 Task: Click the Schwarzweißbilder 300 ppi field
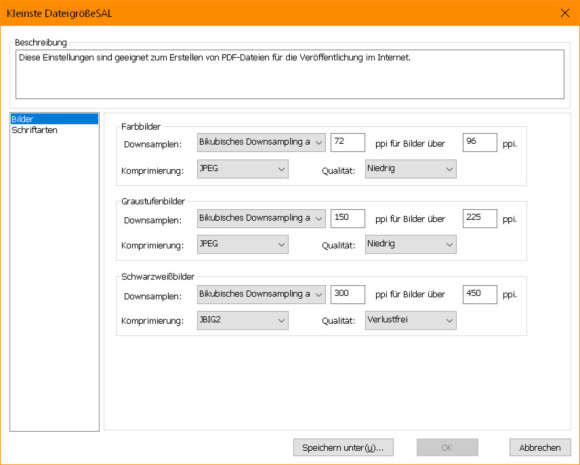348,294
